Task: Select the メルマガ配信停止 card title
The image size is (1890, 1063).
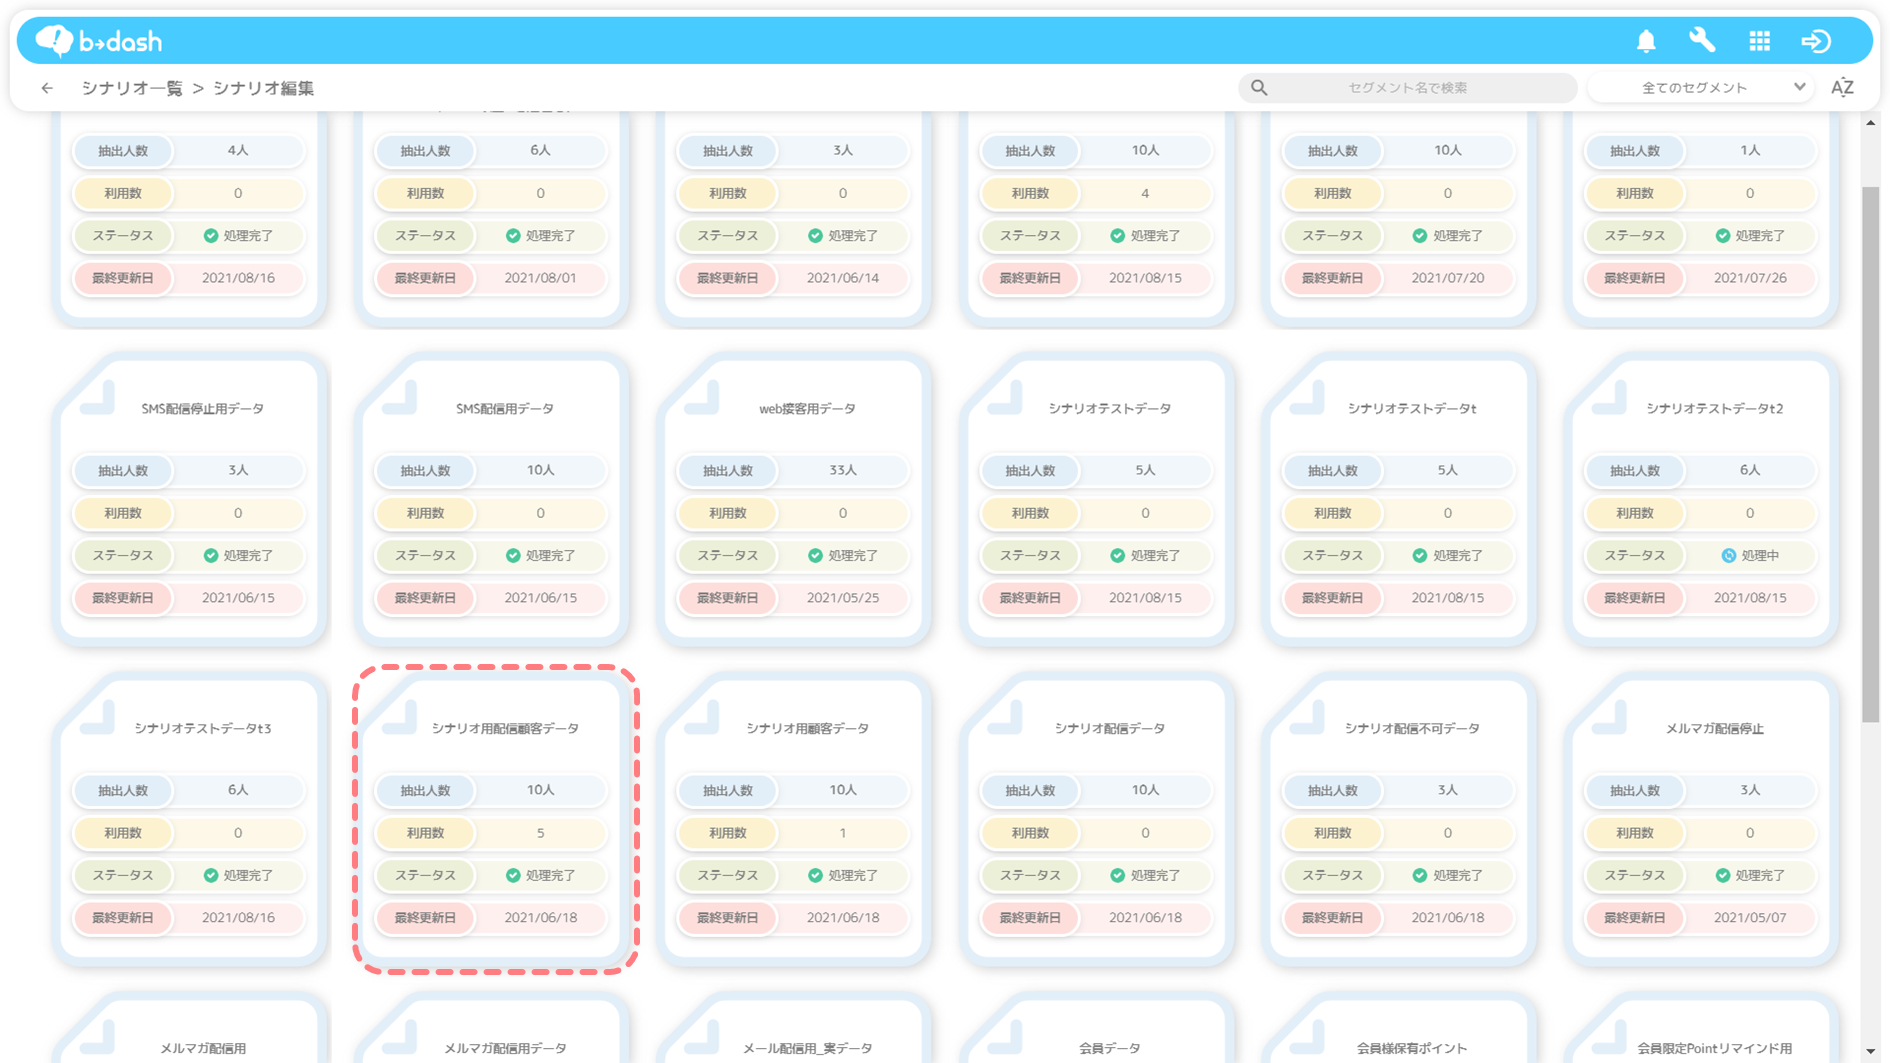Action: click(x=1715, y=729)
